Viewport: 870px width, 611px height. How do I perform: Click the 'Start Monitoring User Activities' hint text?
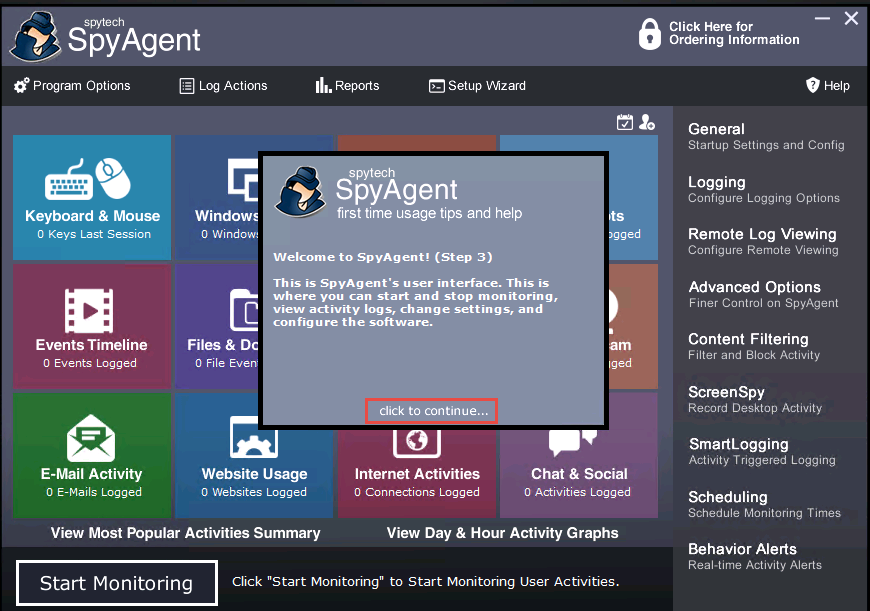426,582
